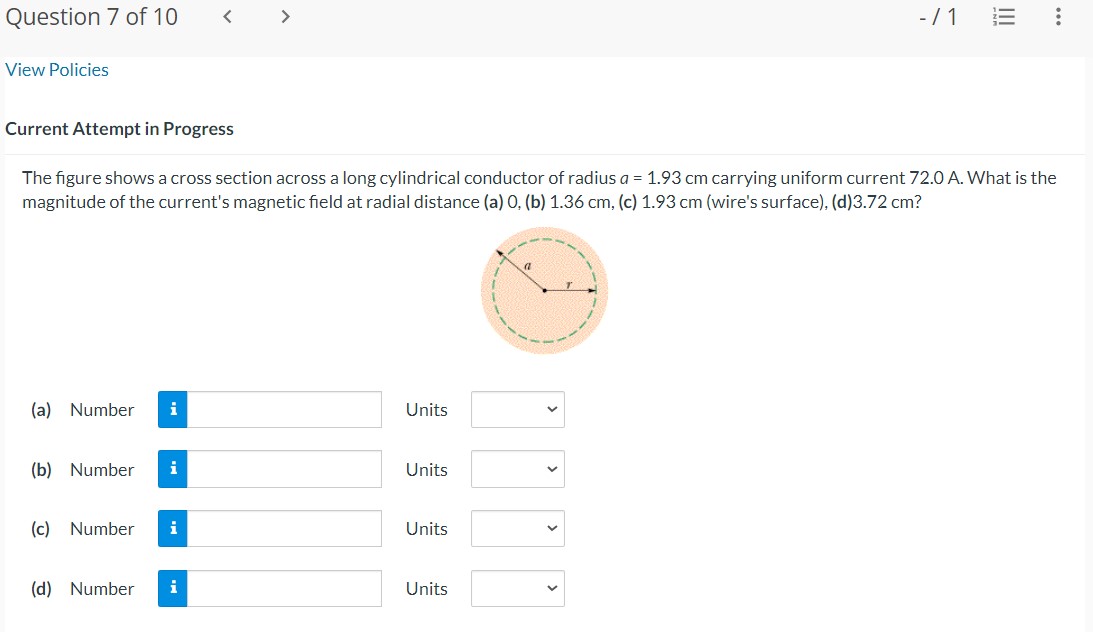Click the 'Question 7 of 10' heading
The height and width of the screenshot is (632, 1093).
(91, 17)
